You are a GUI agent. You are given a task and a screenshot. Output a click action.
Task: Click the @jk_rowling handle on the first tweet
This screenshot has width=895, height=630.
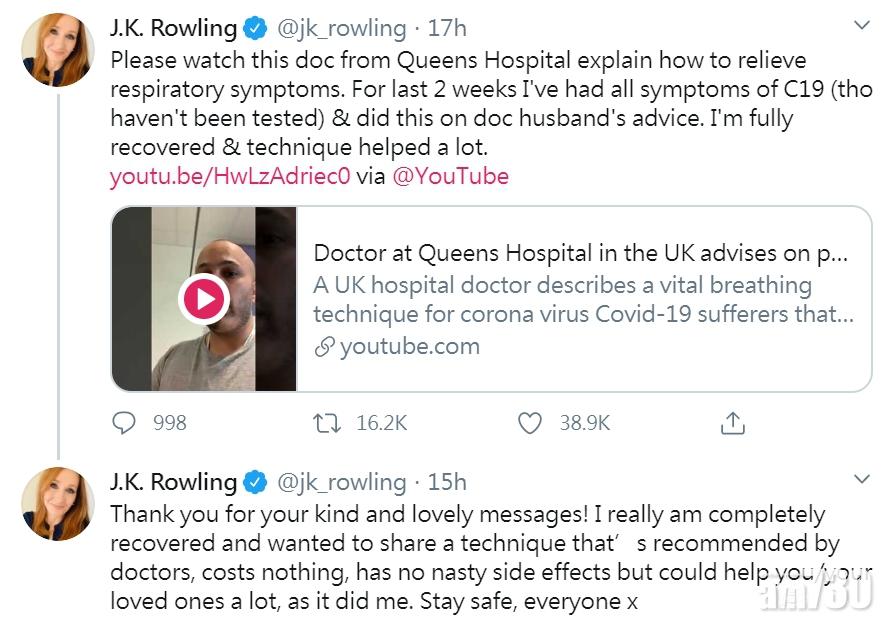point(340,28)
